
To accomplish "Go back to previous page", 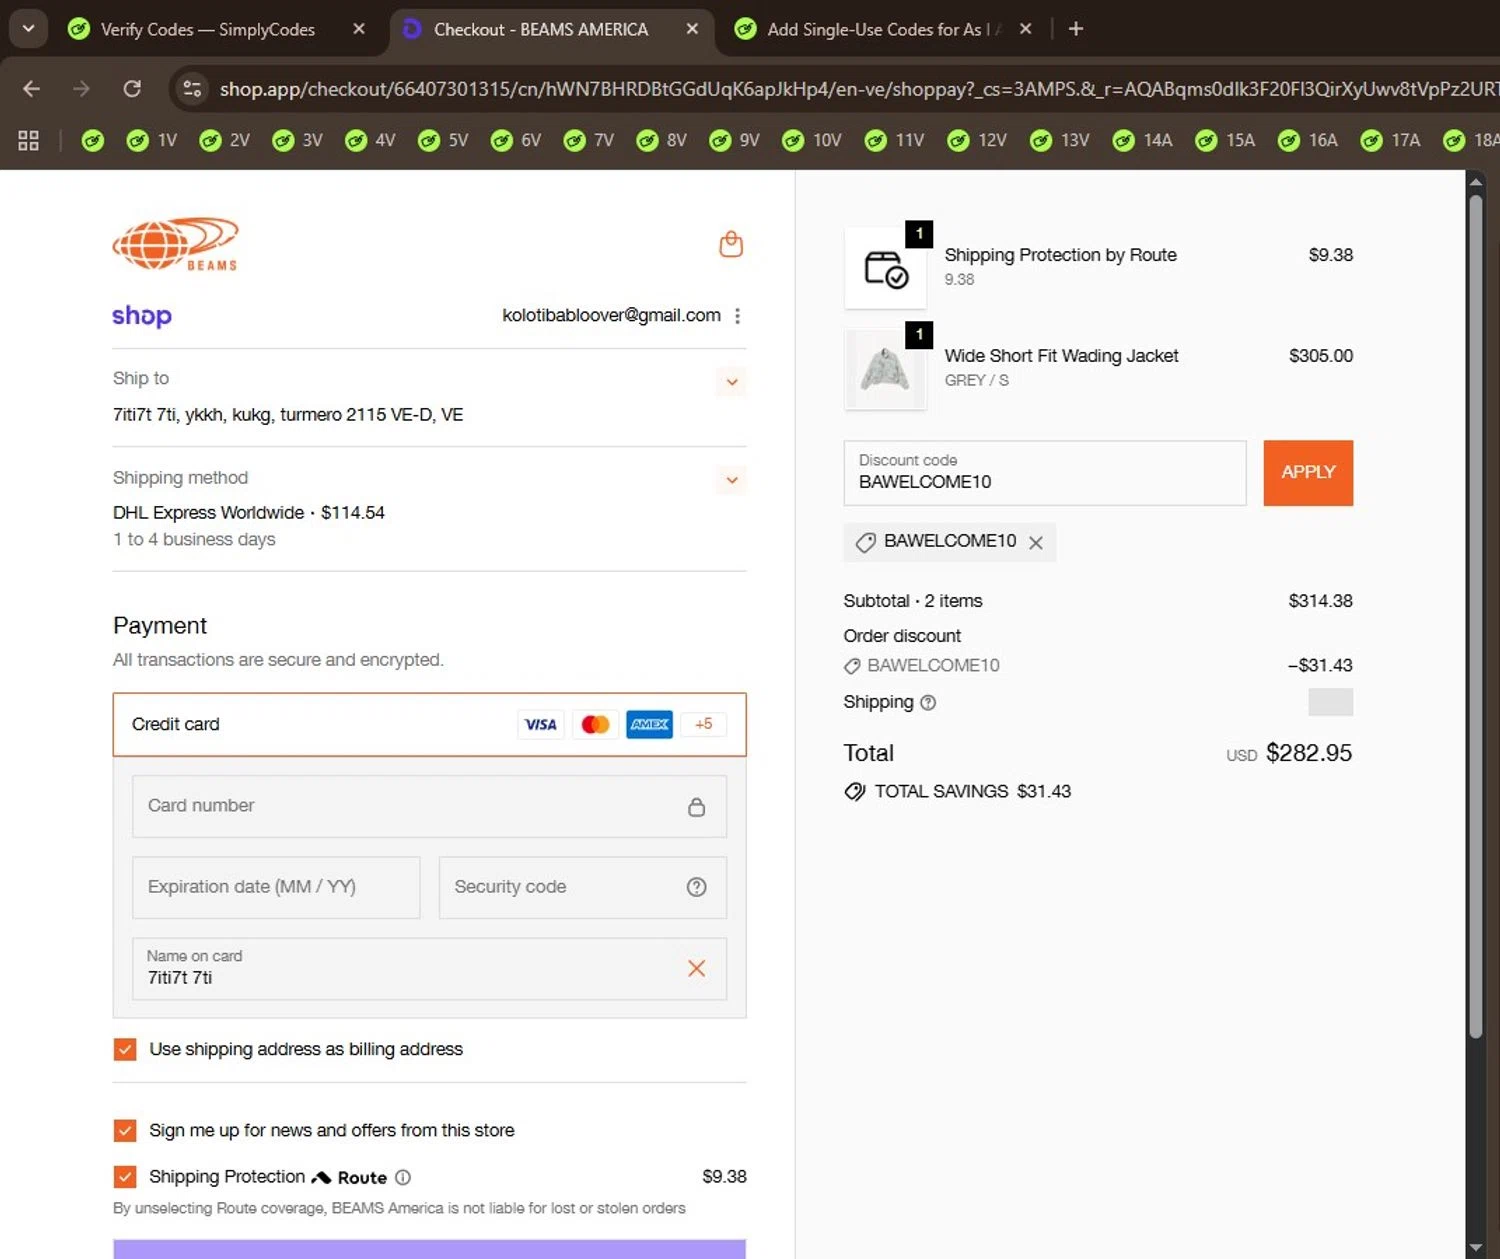I will coord(31,89).
